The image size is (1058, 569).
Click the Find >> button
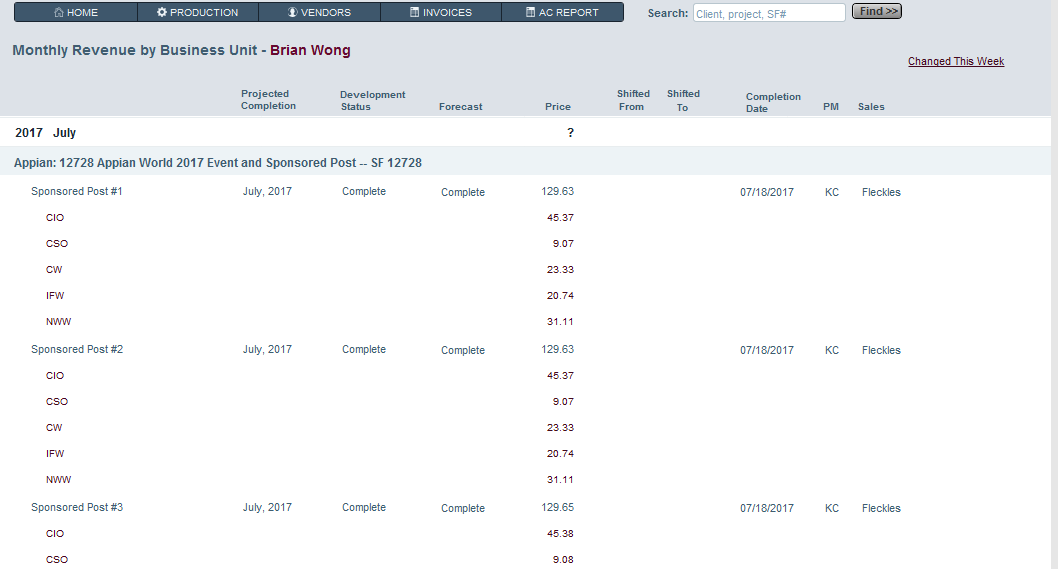(877, 11)
